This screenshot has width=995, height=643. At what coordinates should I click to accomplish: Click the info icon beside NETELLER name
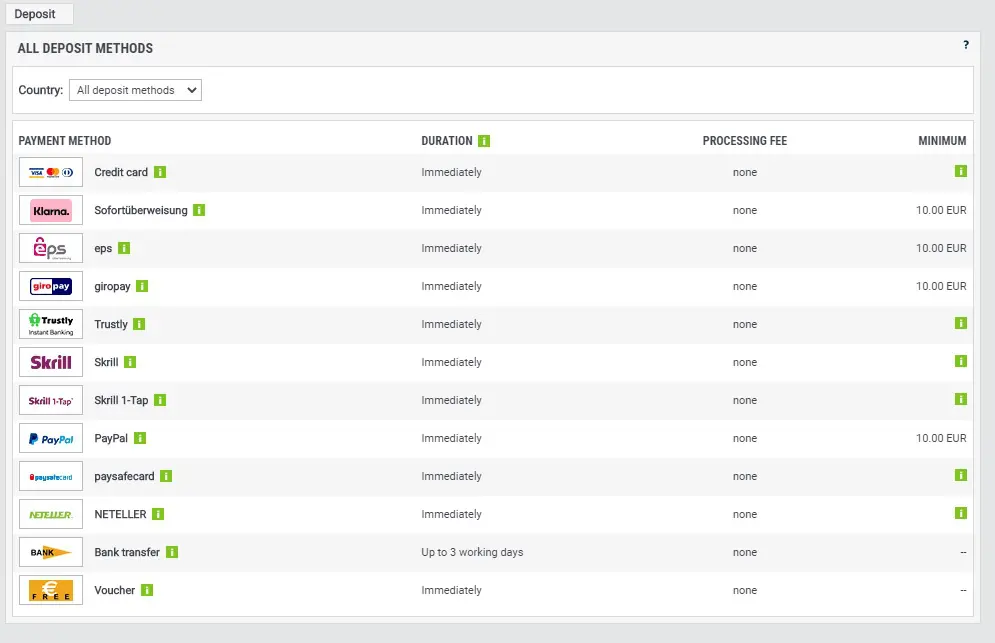(x=158, y=514)
